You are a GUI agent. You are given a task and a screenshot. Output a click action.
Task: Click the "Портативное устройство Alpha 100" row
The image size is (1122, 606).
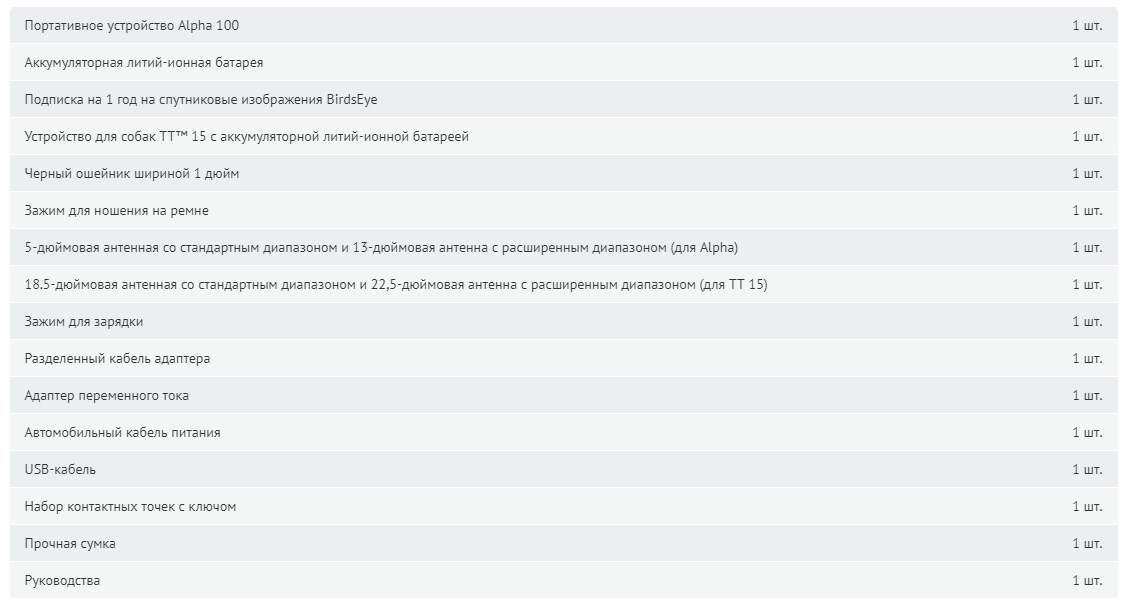click(x=563, y=25)
